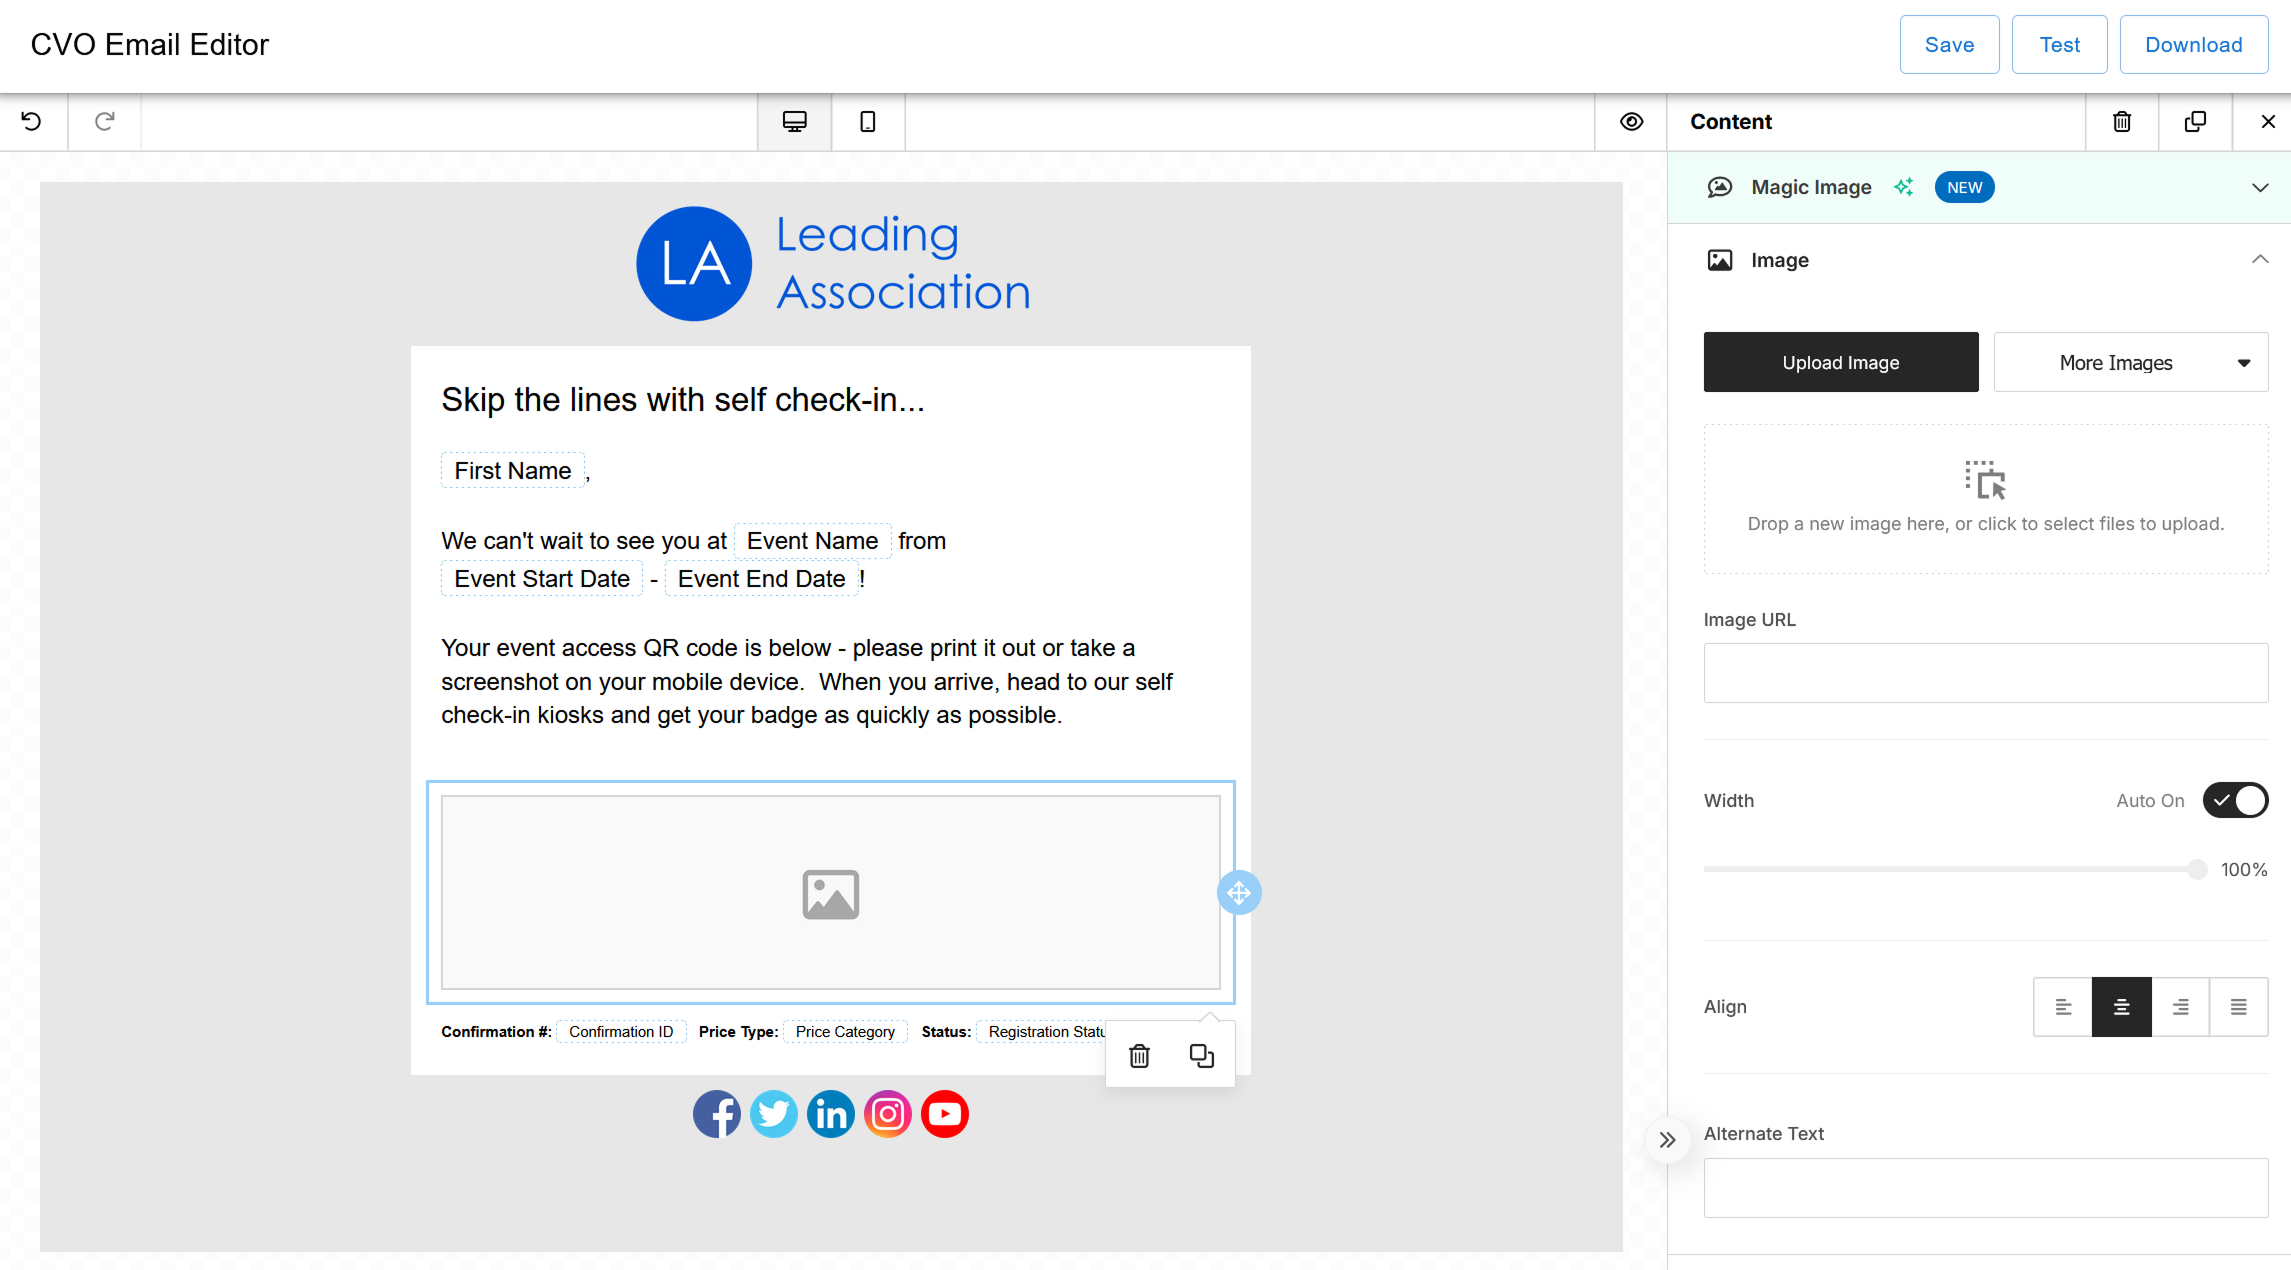Screen dimensions: 2291x1270
Task: Click the Magic Image chat icon
Action: (1720, 188)
